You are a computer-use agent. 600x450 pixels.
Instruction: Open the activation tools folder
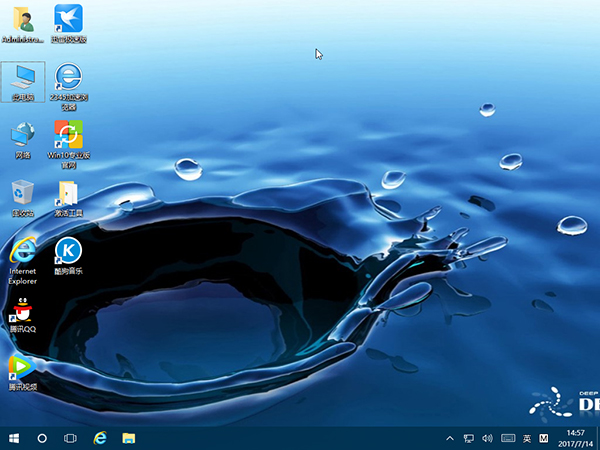68,193
